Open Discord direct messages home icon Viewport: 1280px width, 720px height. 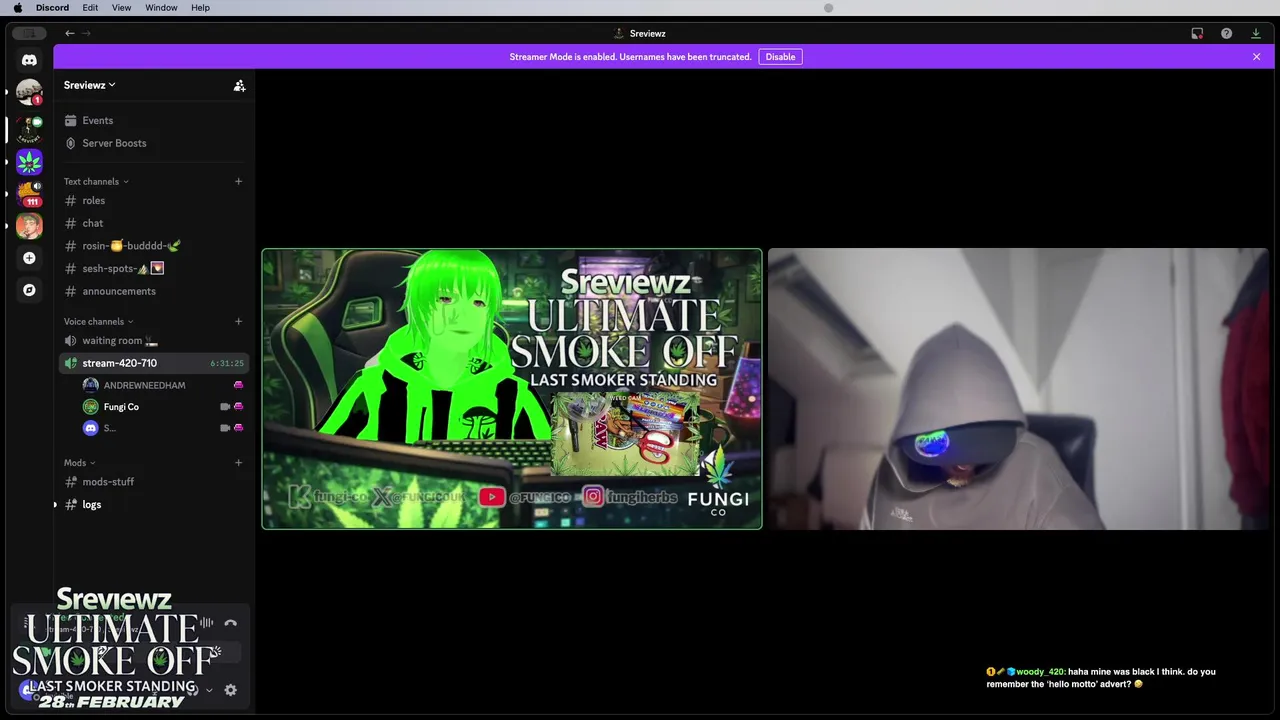29,60
